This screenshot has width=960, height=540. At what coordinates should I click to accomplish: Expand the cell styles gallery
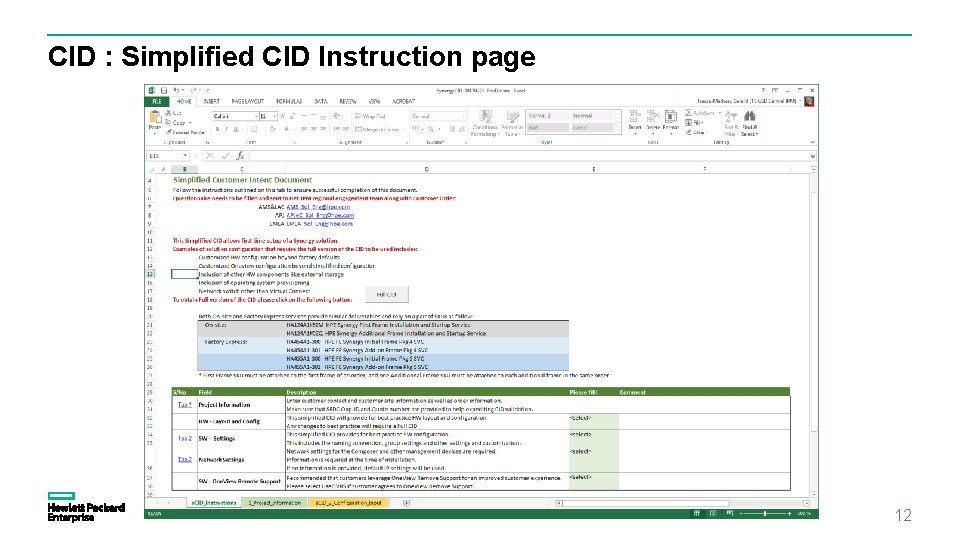pos(618,130)
